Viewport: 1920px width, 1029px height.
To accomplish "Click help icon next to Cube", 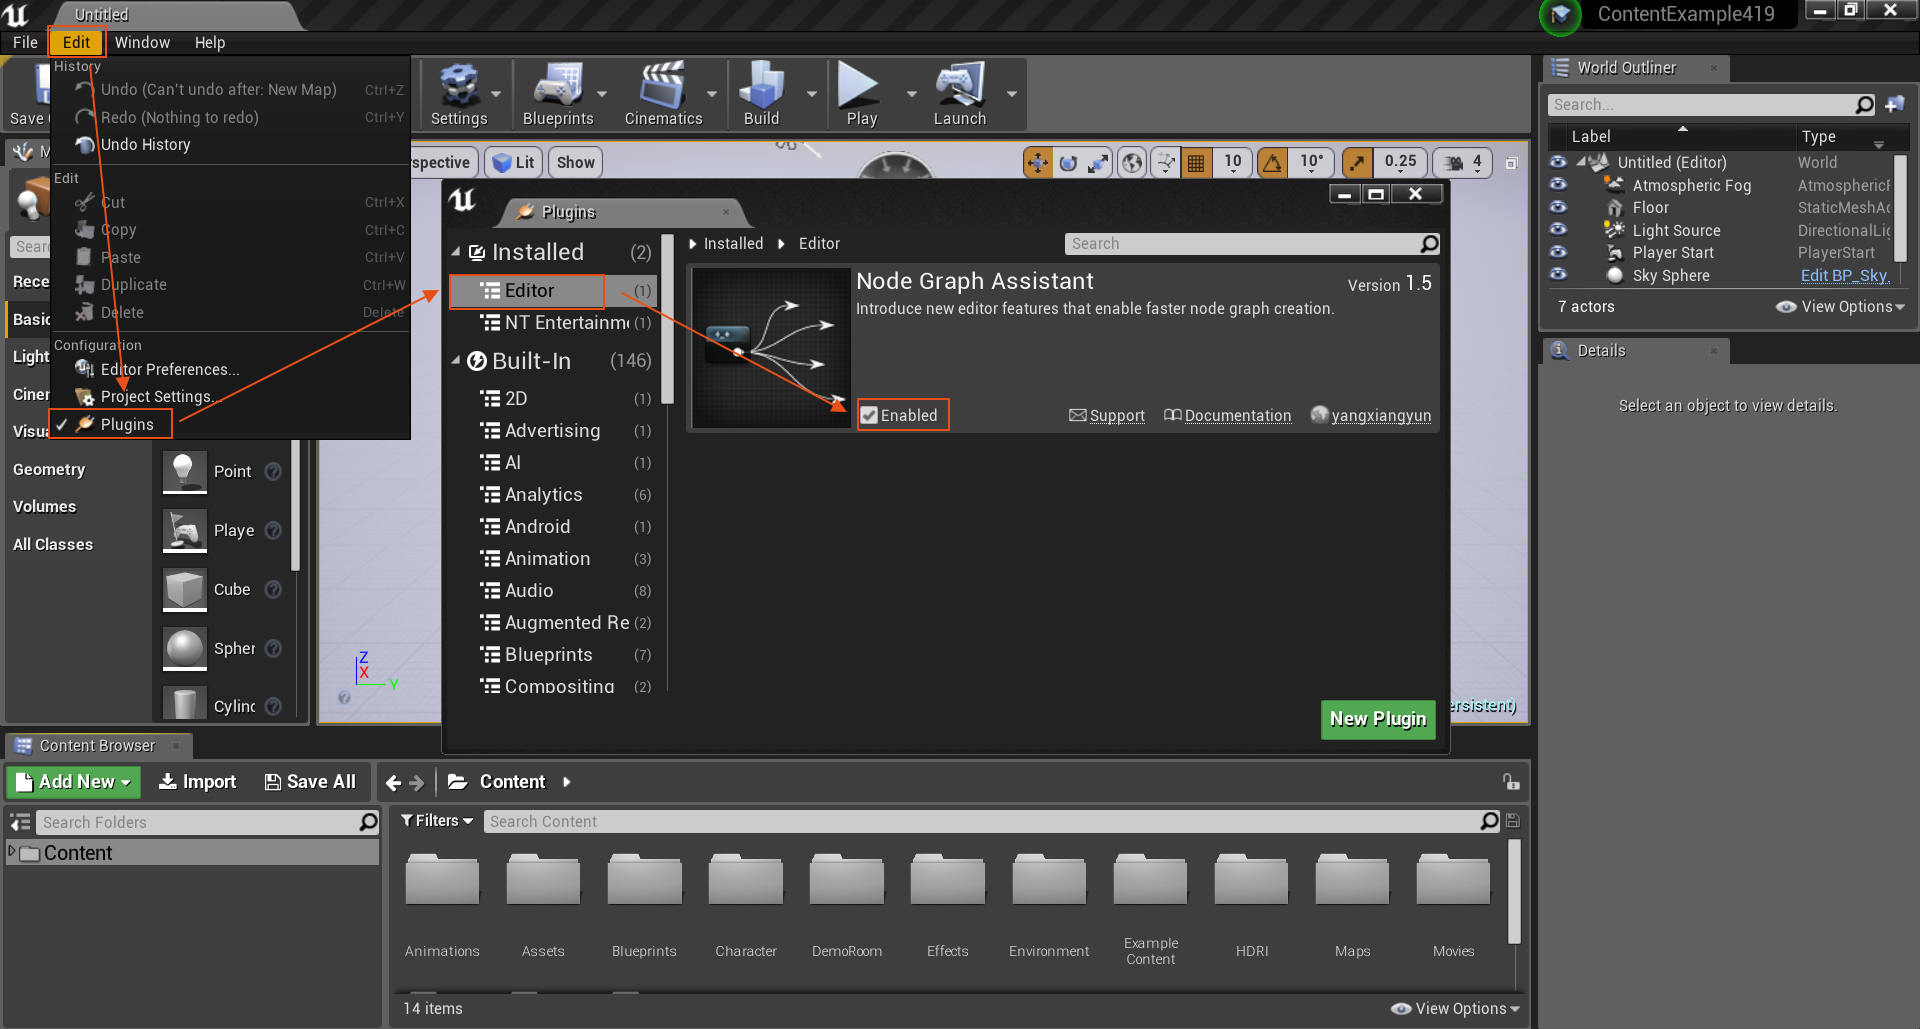I will (x=273, y=589).
